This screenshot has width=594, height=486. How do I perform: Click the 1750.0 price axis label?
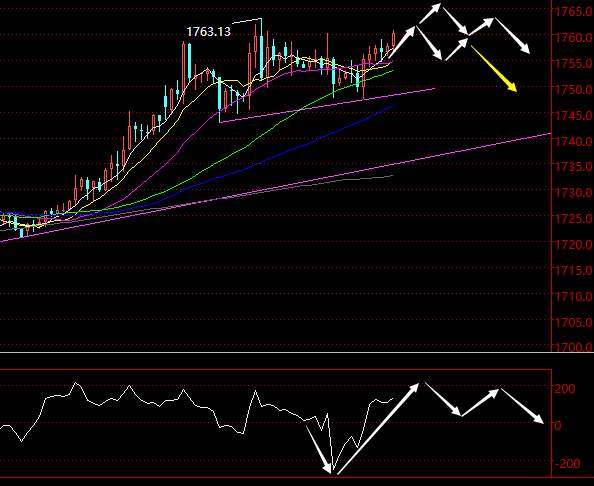pos(574,89)
